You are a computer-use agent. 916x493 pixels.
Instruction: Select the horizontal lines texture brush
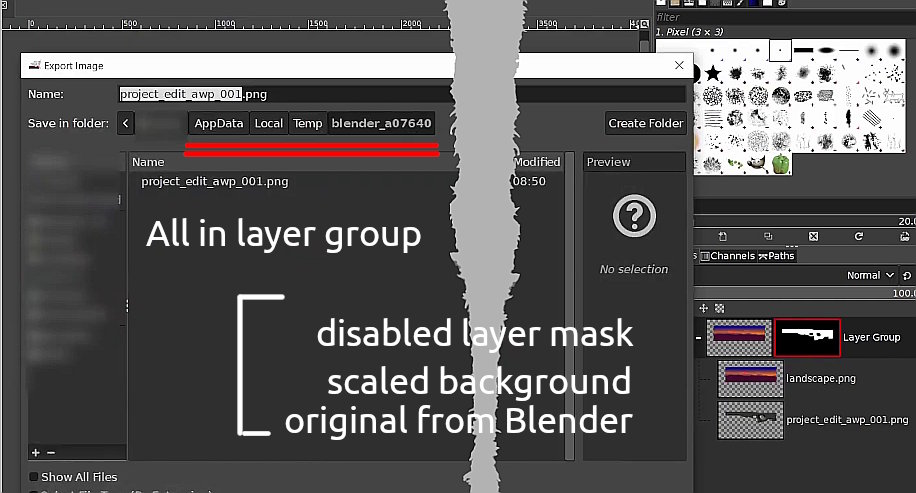coord(713,119)
